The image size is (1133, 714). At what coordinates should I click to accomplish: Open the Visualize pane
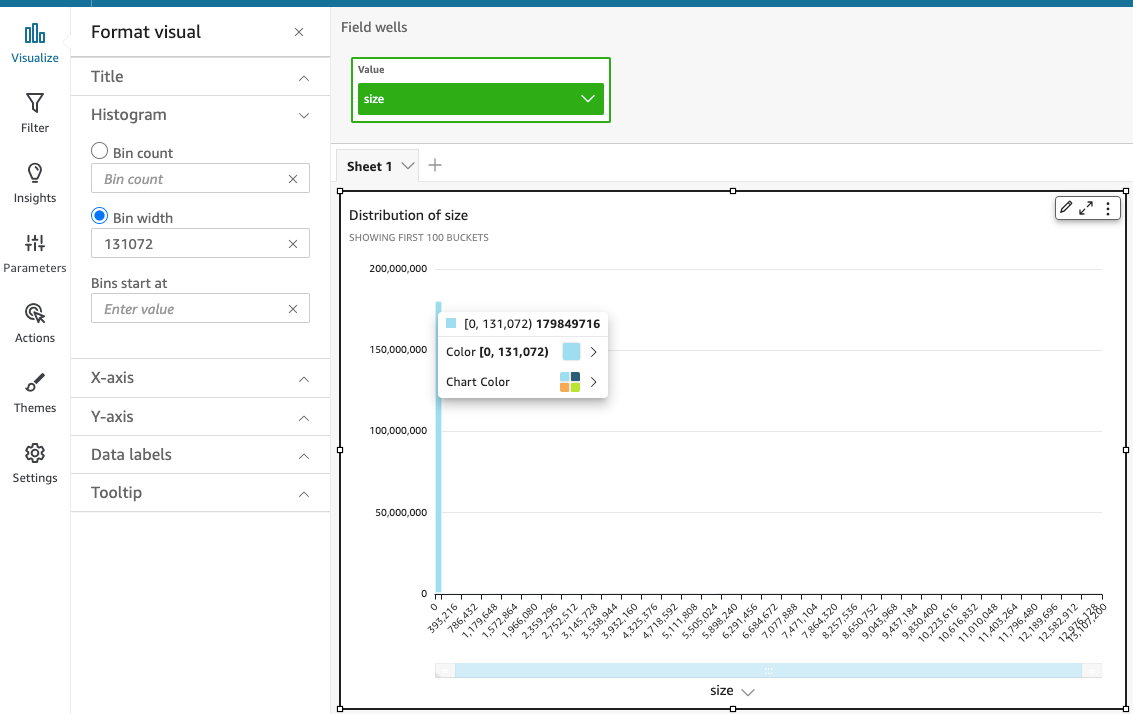(x=35, y=43)
